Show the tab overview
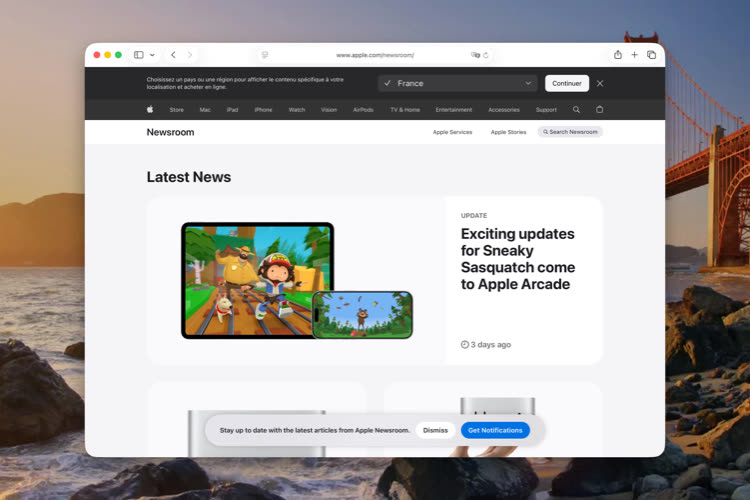 651,55
